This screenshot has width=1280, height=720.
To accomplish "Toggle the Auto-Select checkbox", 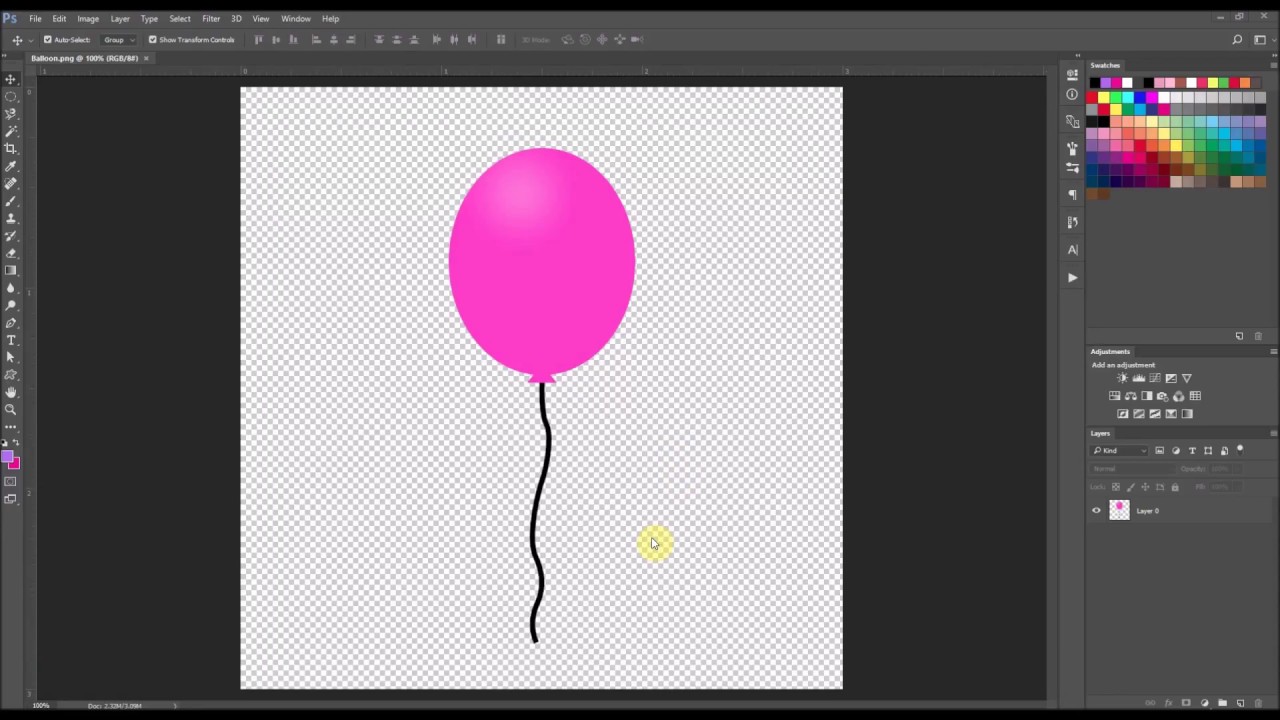I will pos(47,40).
